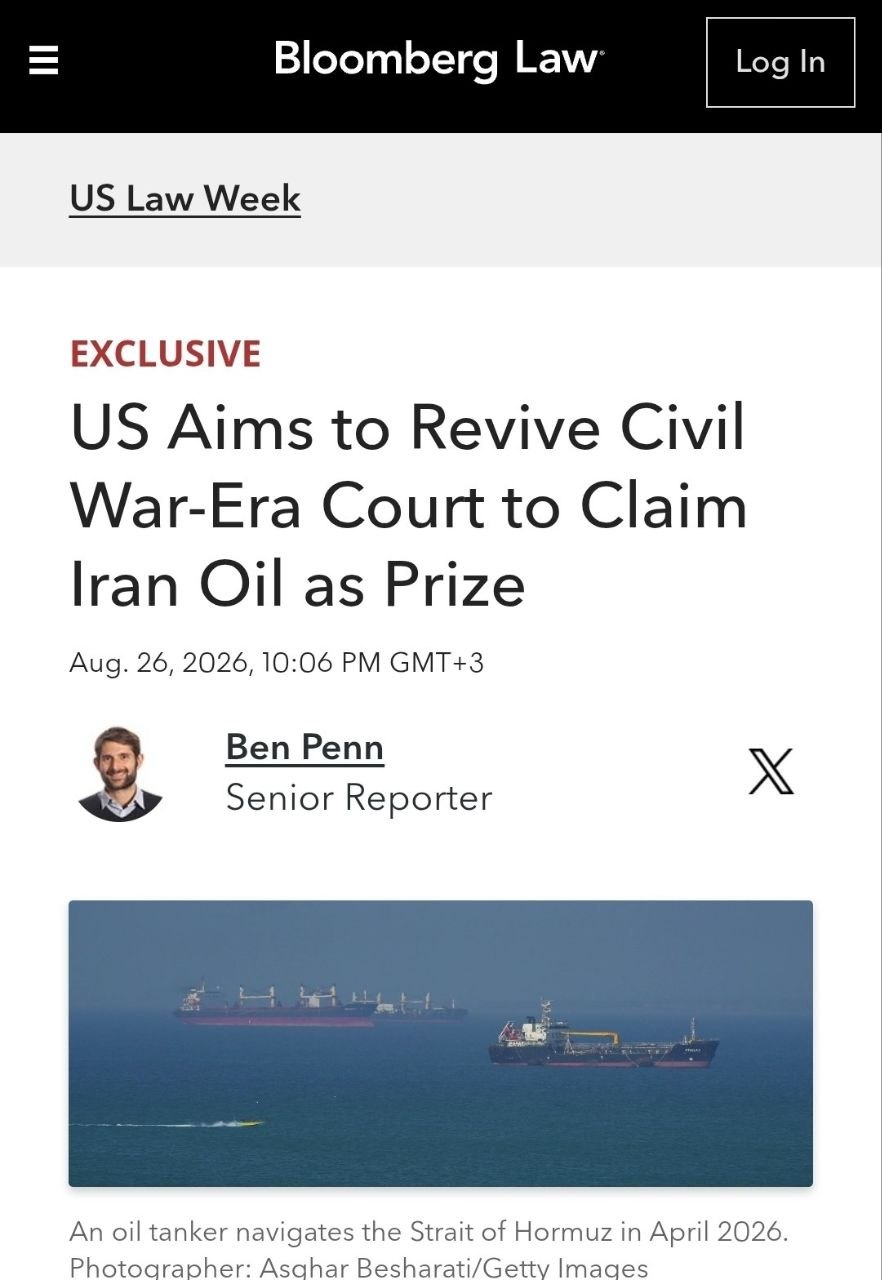Open Ben Penn's author page link

(304, 747)
